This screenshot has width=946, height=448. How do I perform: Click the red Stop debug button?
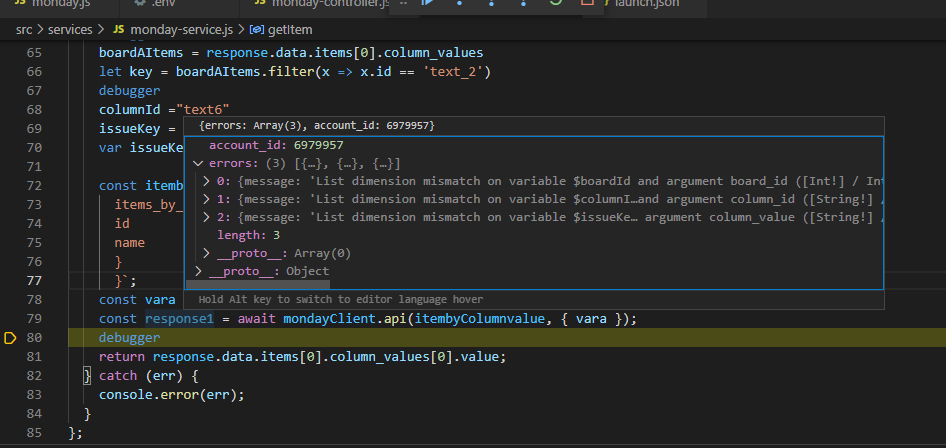tap(586, 3)
